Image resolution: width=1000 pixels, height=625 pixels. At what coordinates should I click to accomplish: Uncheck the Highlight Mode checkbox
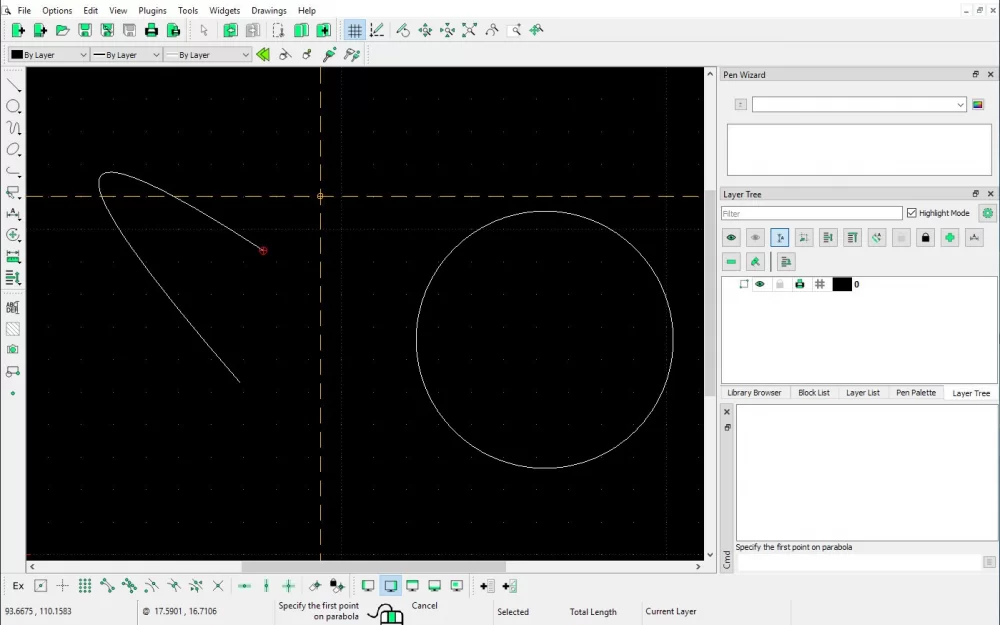coord(913,212)
